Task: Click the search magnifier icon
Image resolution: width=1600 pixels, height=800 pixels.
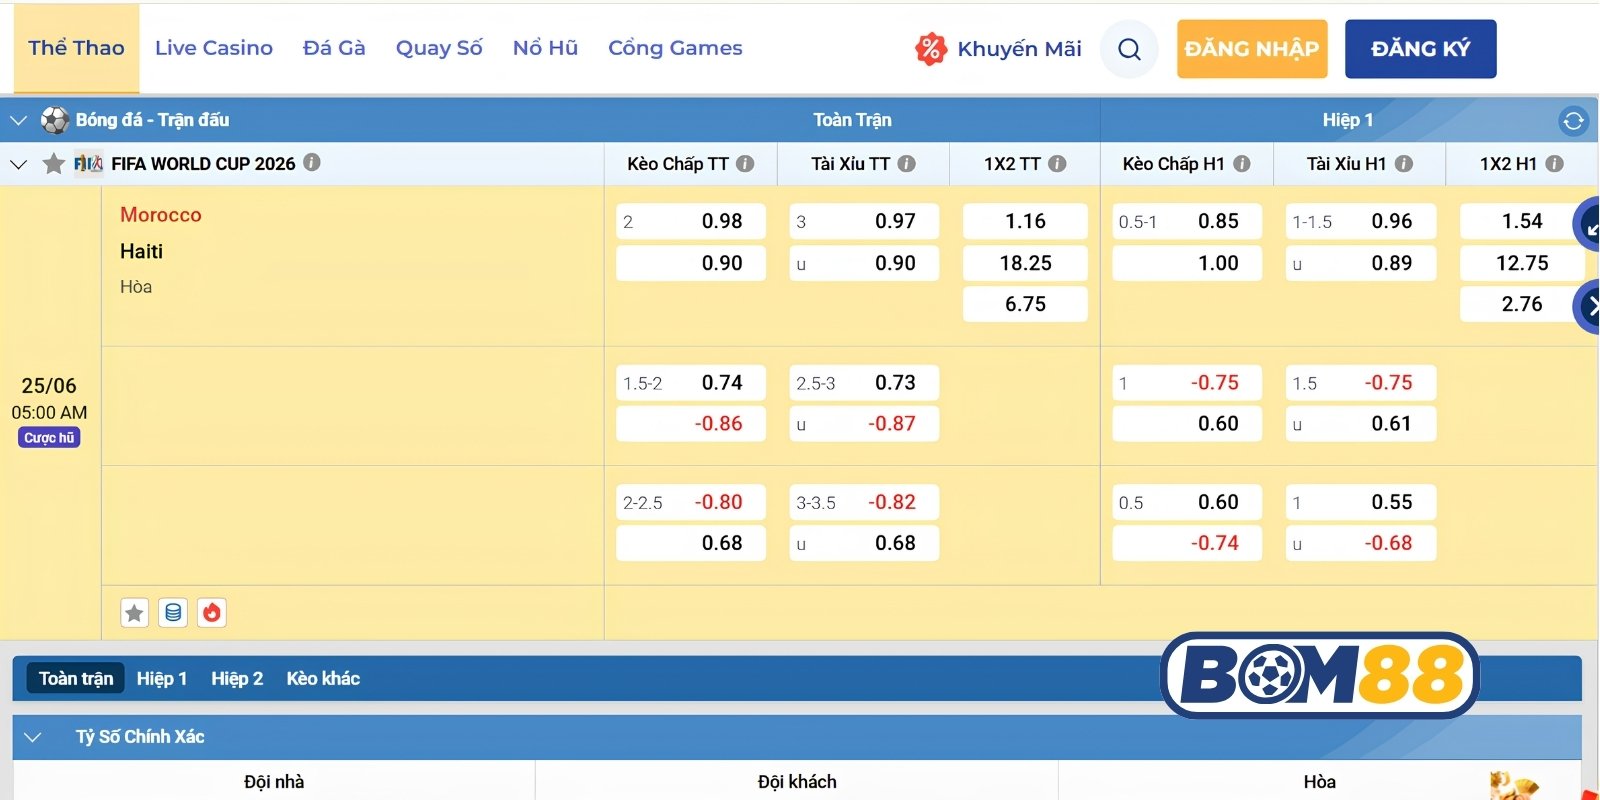Action: (1129, 49)
